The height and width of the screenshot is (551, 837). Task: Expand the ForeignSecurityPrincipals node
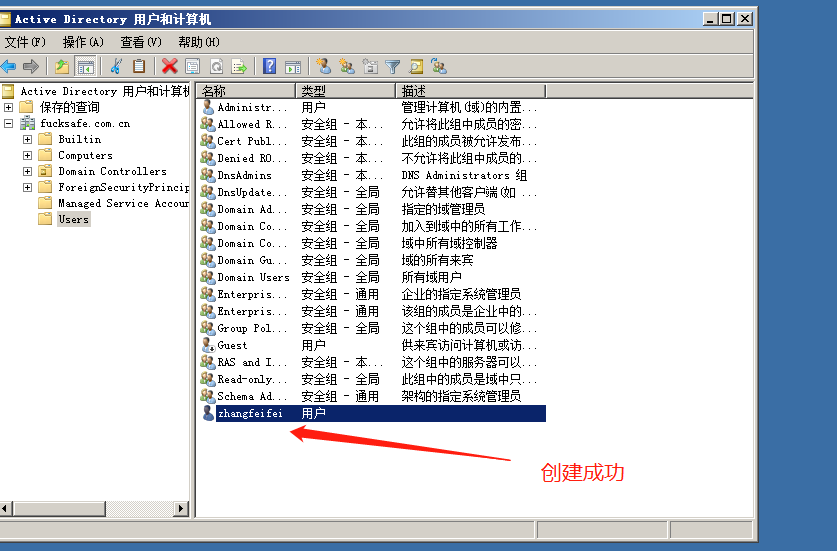tap(27, 187)
